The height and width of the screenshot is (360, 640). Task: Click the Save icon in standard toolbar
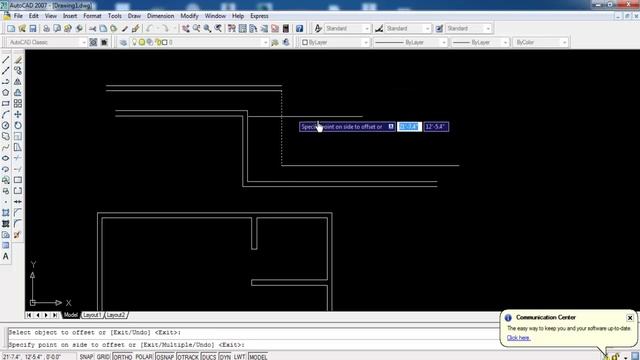pos(33,29)
